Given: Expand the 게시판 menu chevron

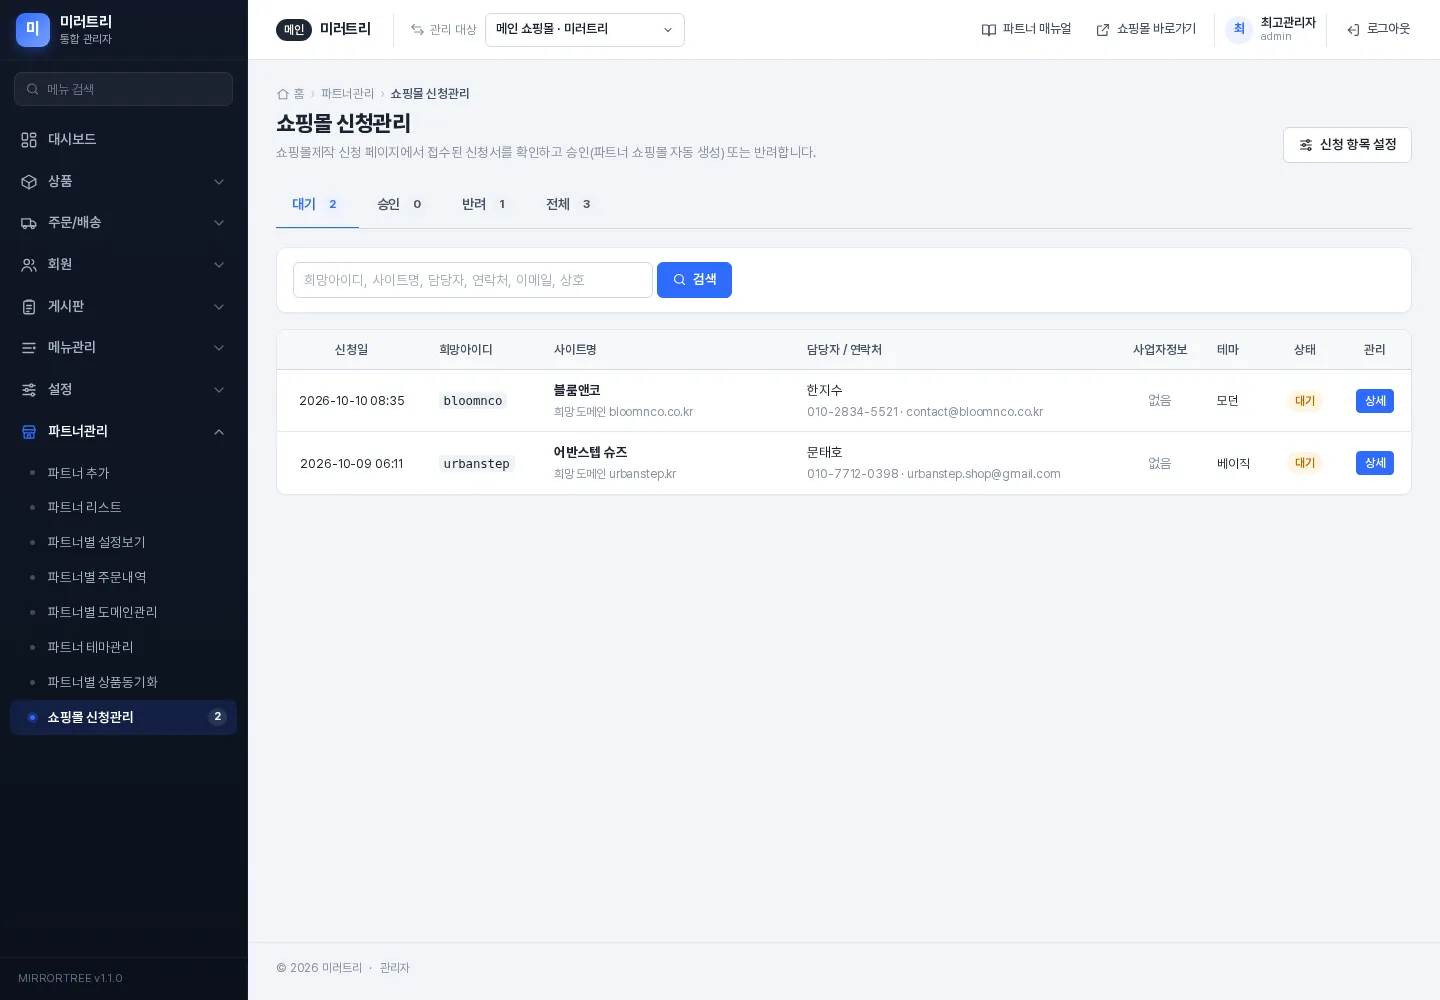Looking at the screenshot, I should [219, 307].
